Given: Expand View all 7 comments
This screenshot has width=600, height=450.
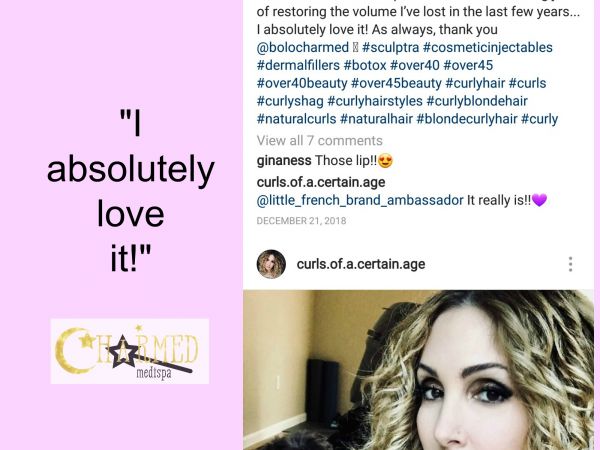Looking at the screenshot, I should point(320,140).
